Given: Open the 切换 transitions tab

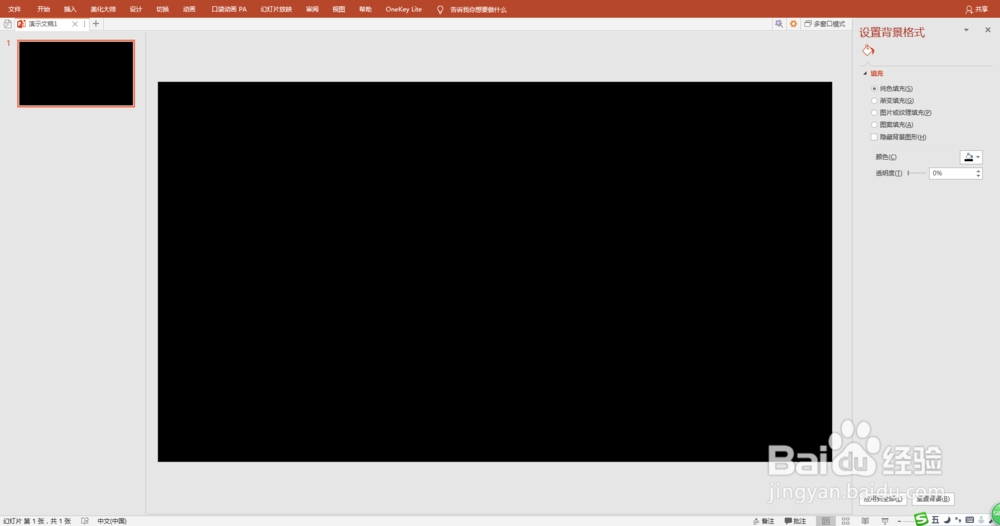Looking at the screenshot, I should point(163,10).
